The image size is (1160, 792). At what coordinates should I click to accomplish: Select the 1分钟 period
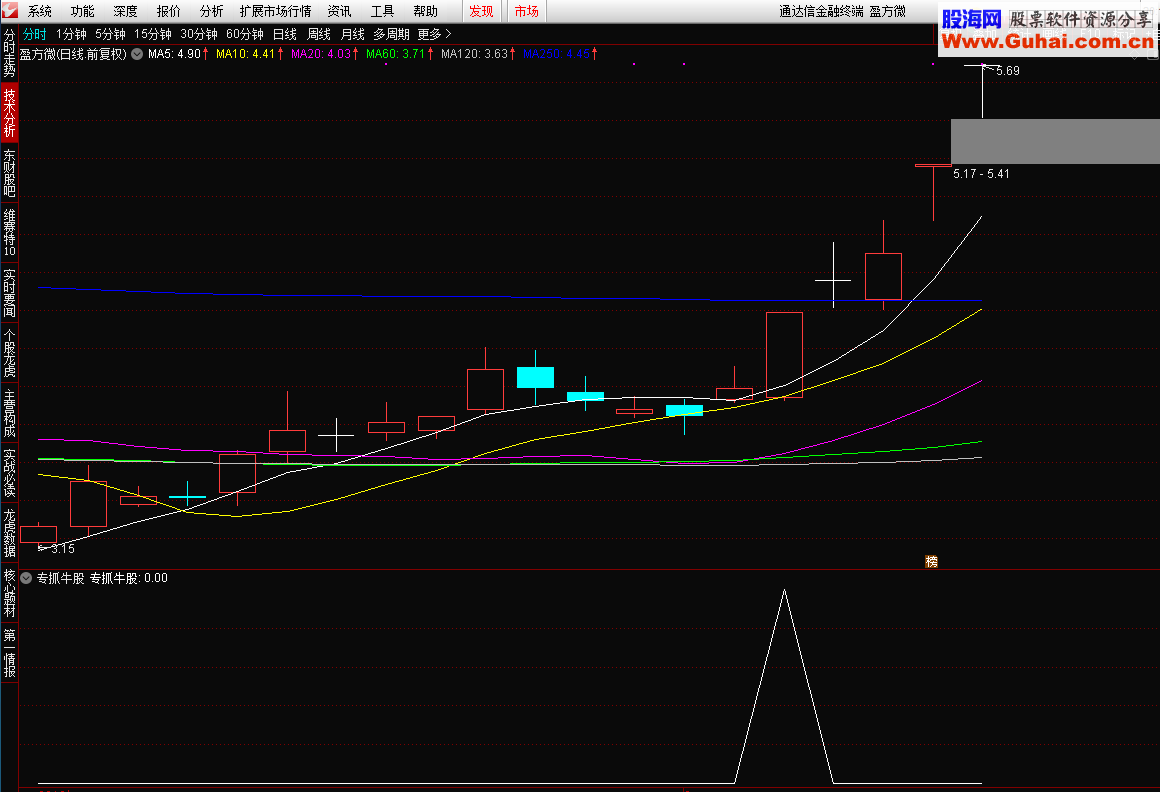(x=71, y=34)
